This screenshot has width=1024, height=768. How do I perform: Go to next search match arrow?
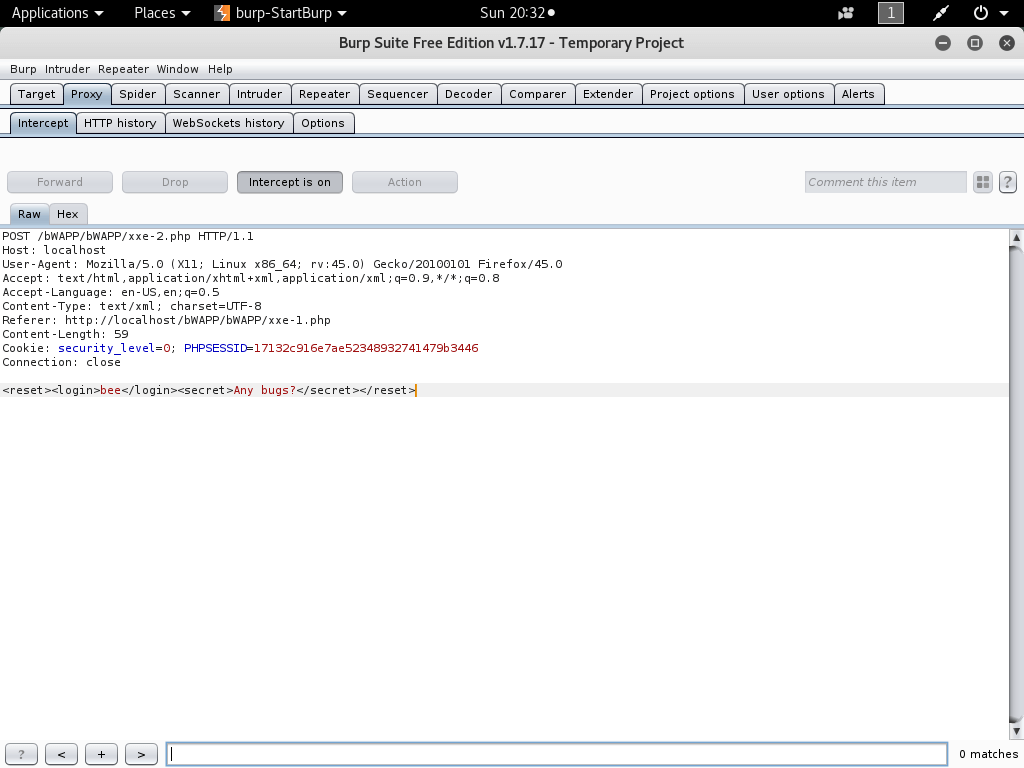(x=141, y=755)
